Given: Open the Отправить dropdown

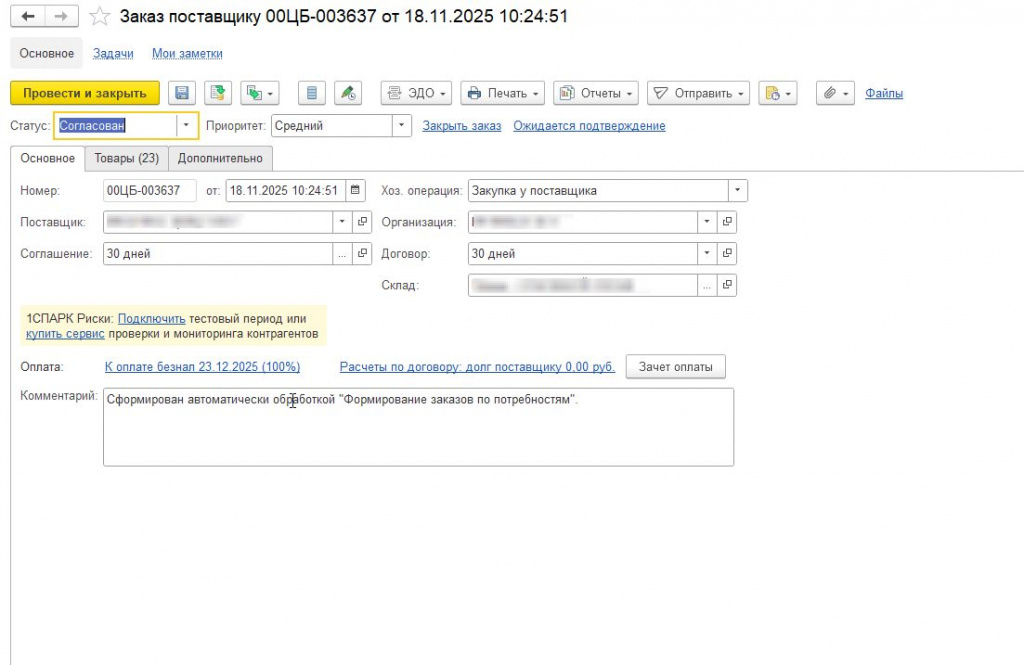Looking at the screenshot, I should point(698,93).
